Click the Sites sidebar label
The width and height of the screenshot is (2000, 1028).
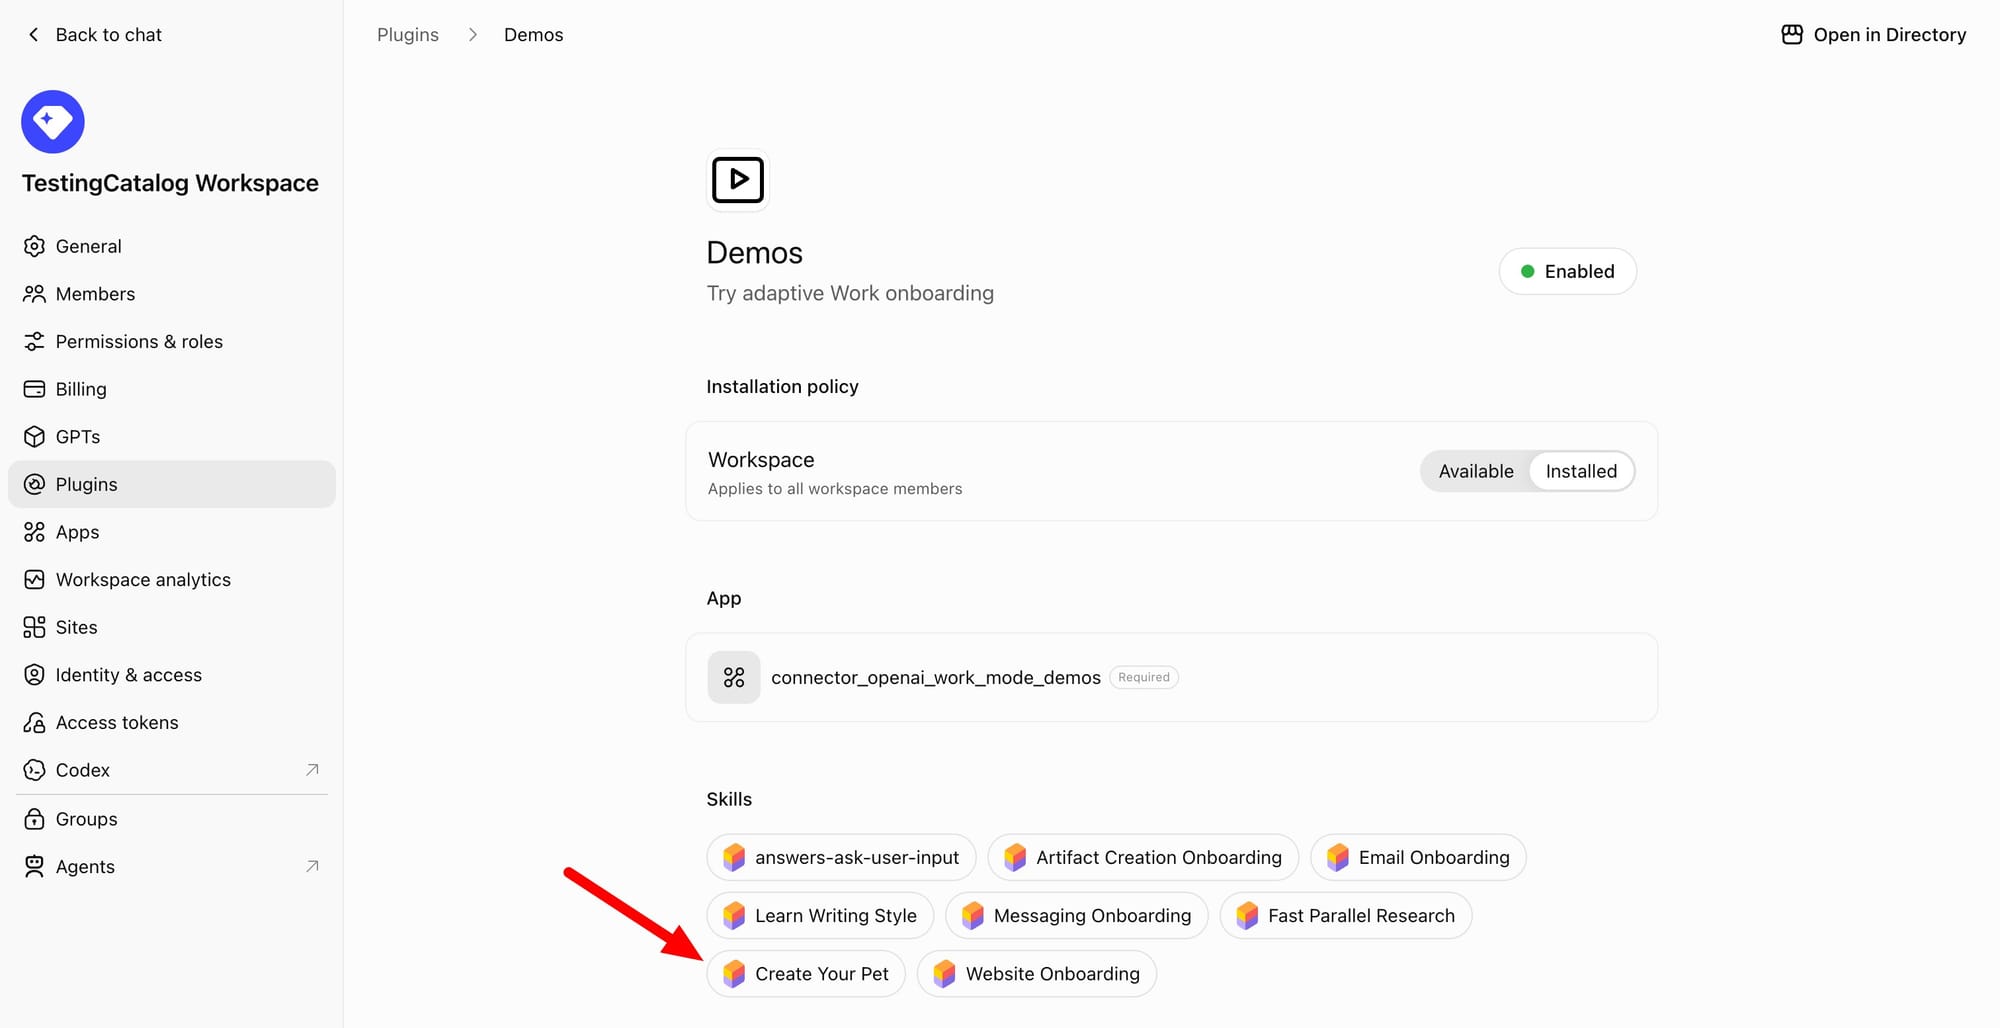point(76,628)
